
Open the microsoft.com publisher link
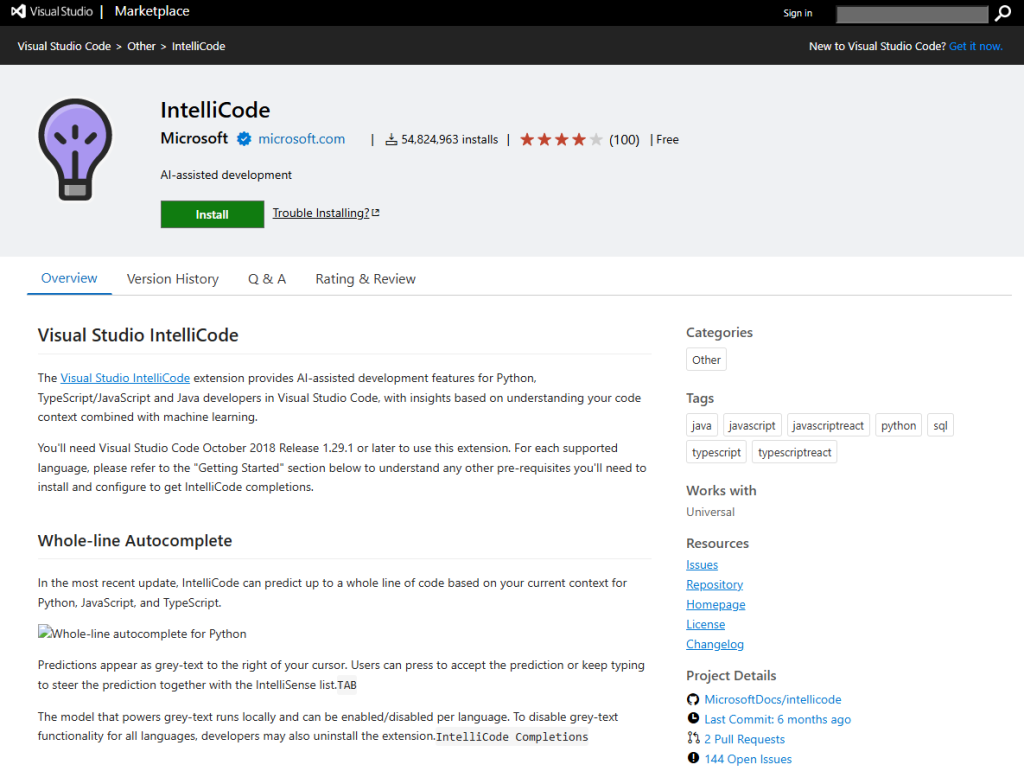tap(302, 139)
